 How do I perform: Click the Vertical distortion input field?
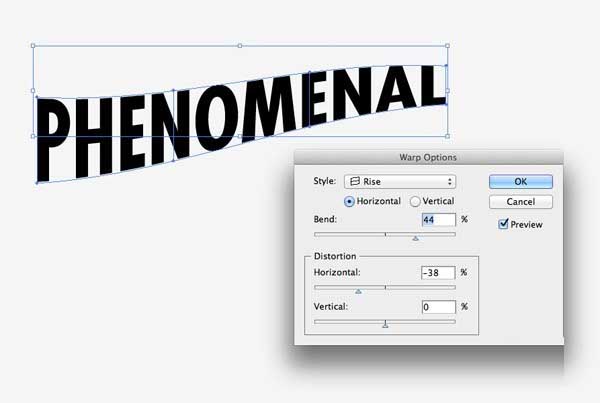point(439,307)
